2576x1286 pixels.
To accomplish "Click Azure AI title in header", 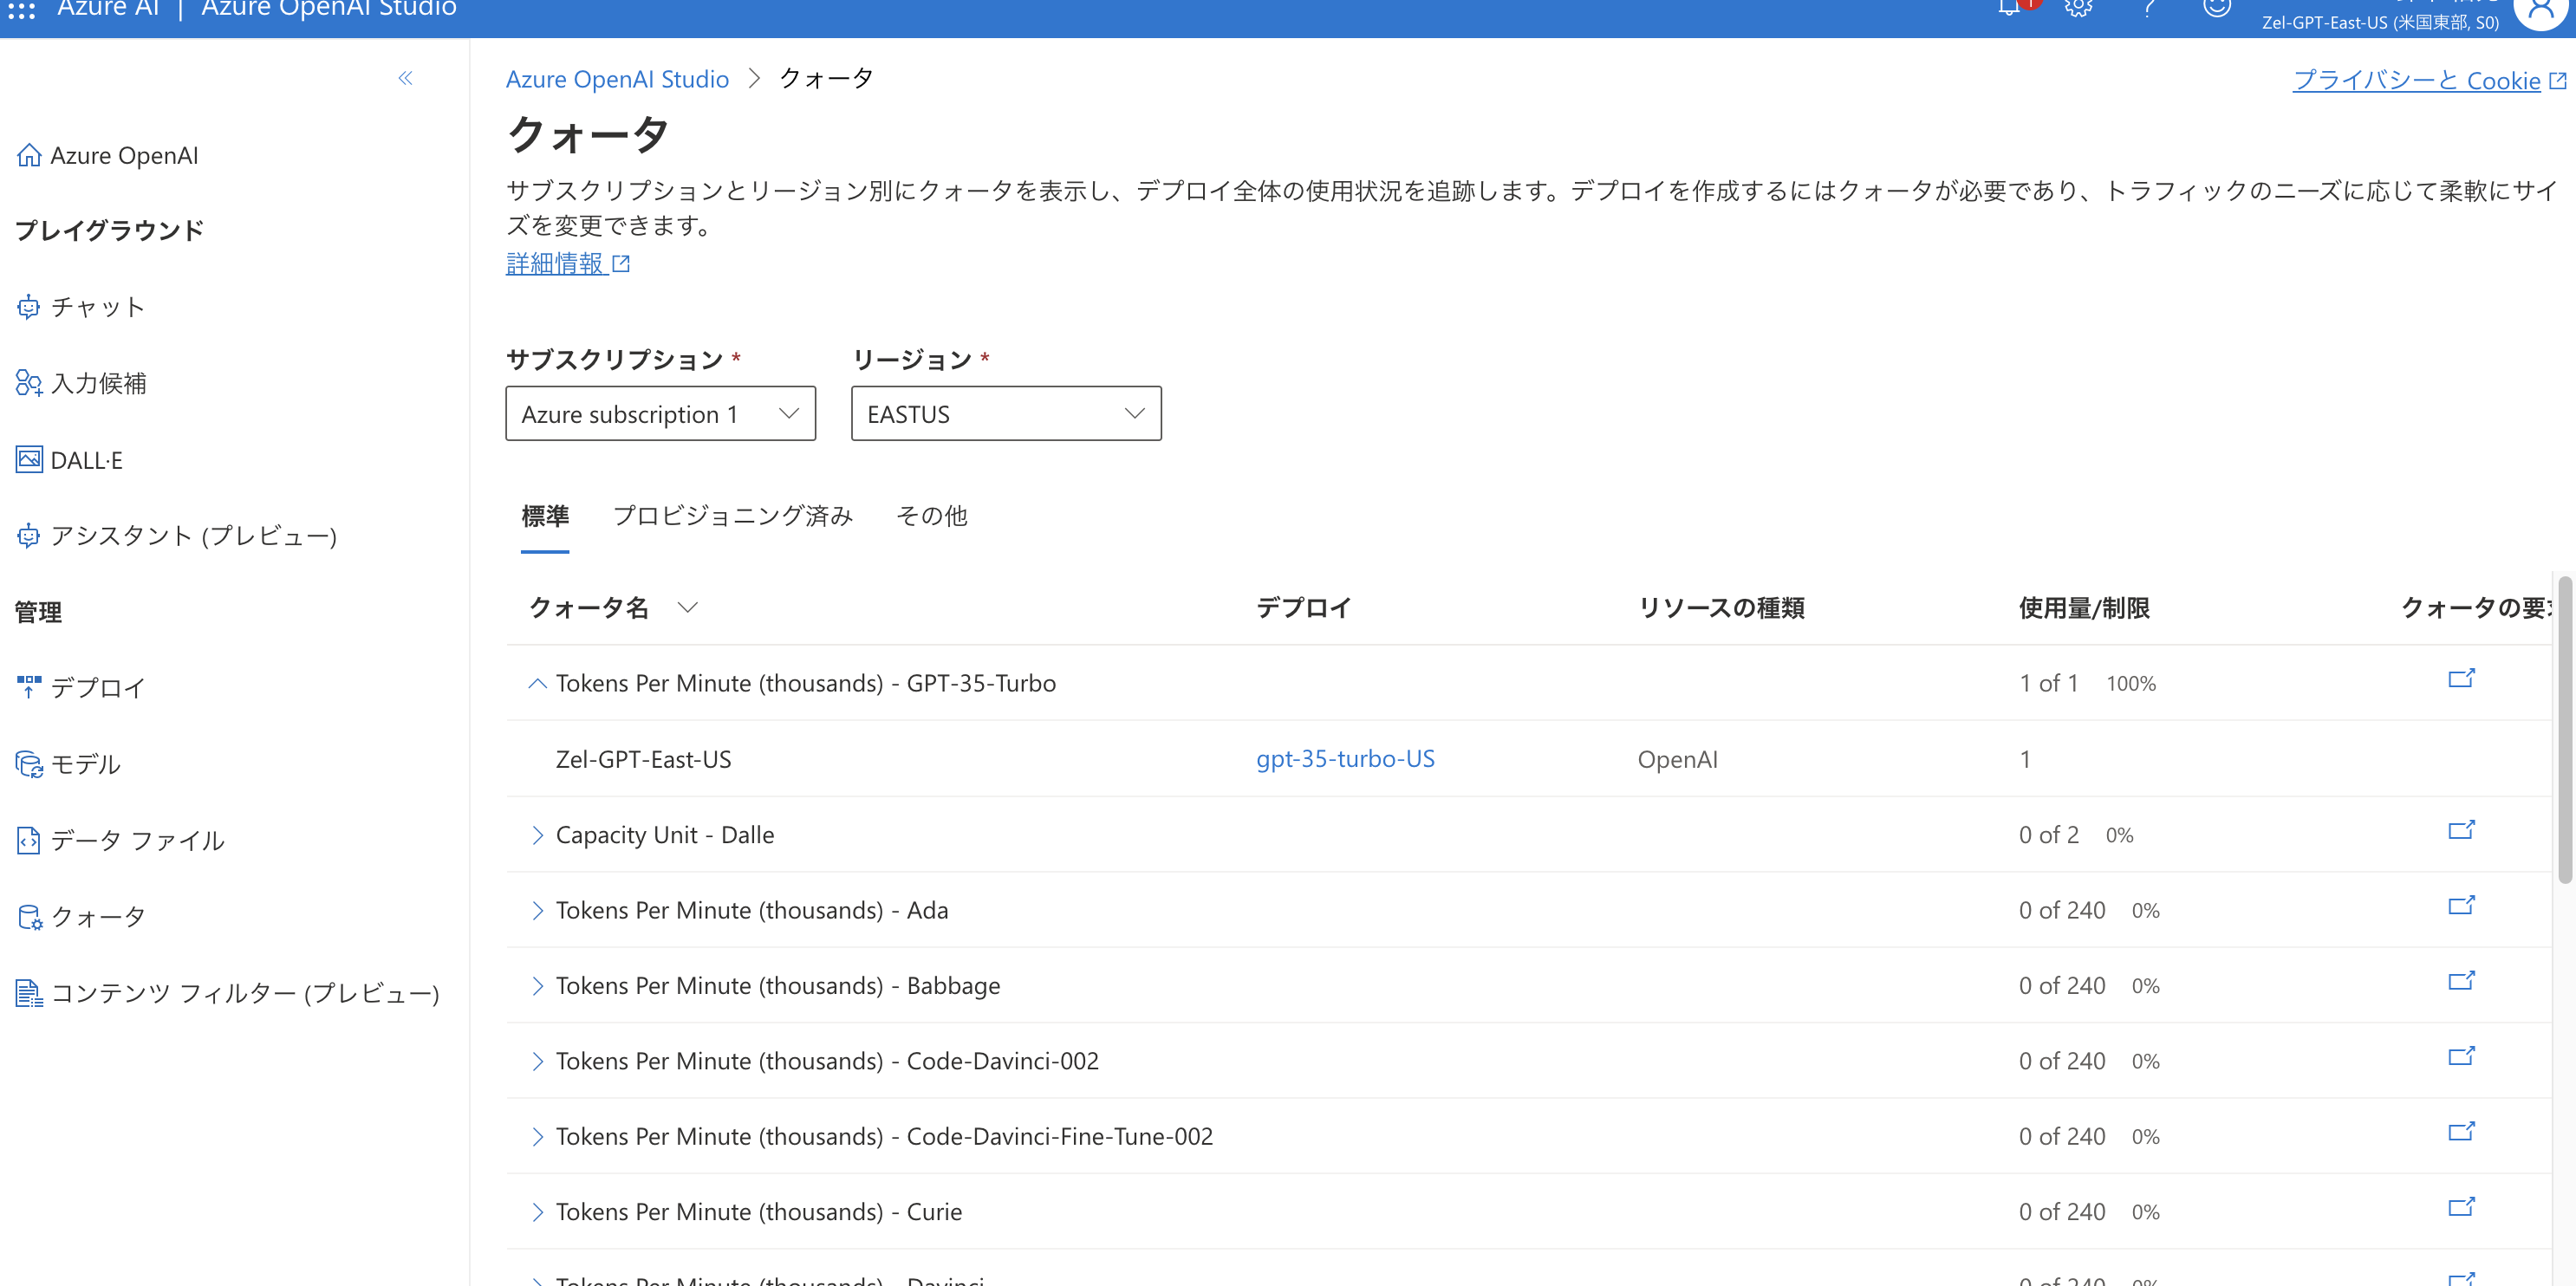I will click(x=108, y=8).
